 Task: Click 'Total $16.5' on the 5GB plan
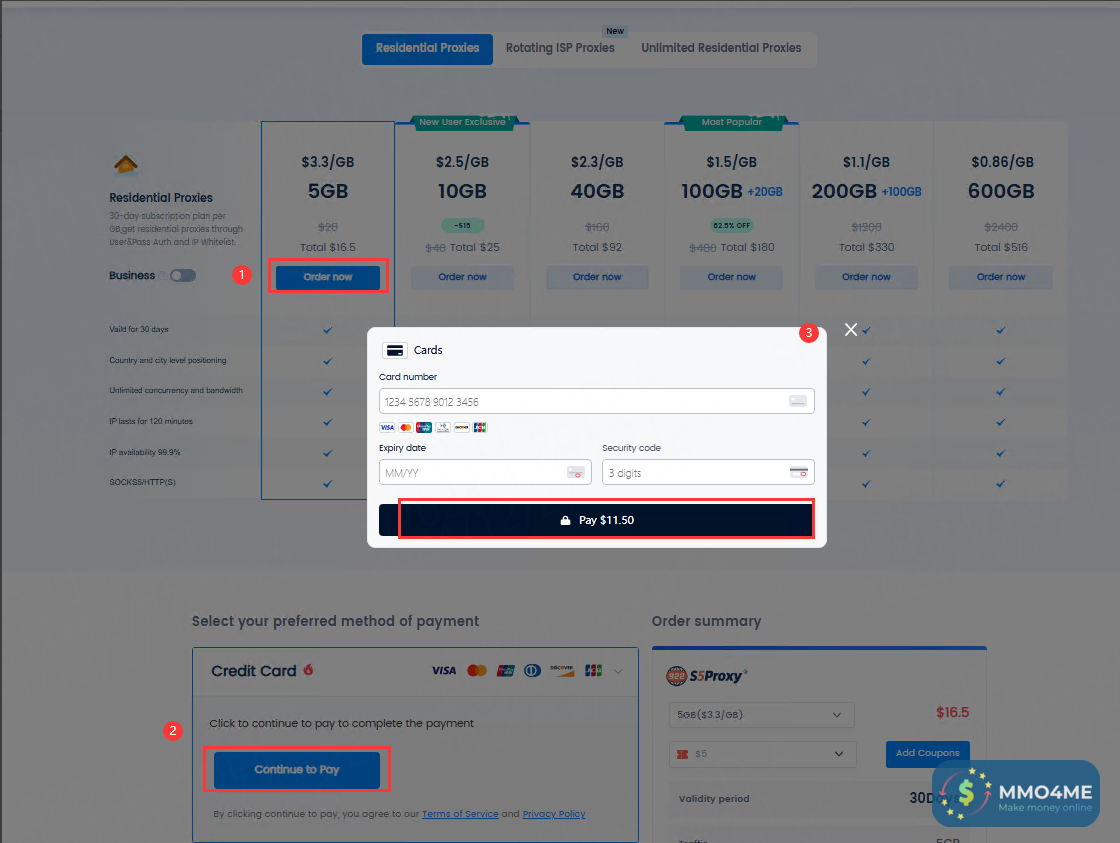(x=328, y=247)
